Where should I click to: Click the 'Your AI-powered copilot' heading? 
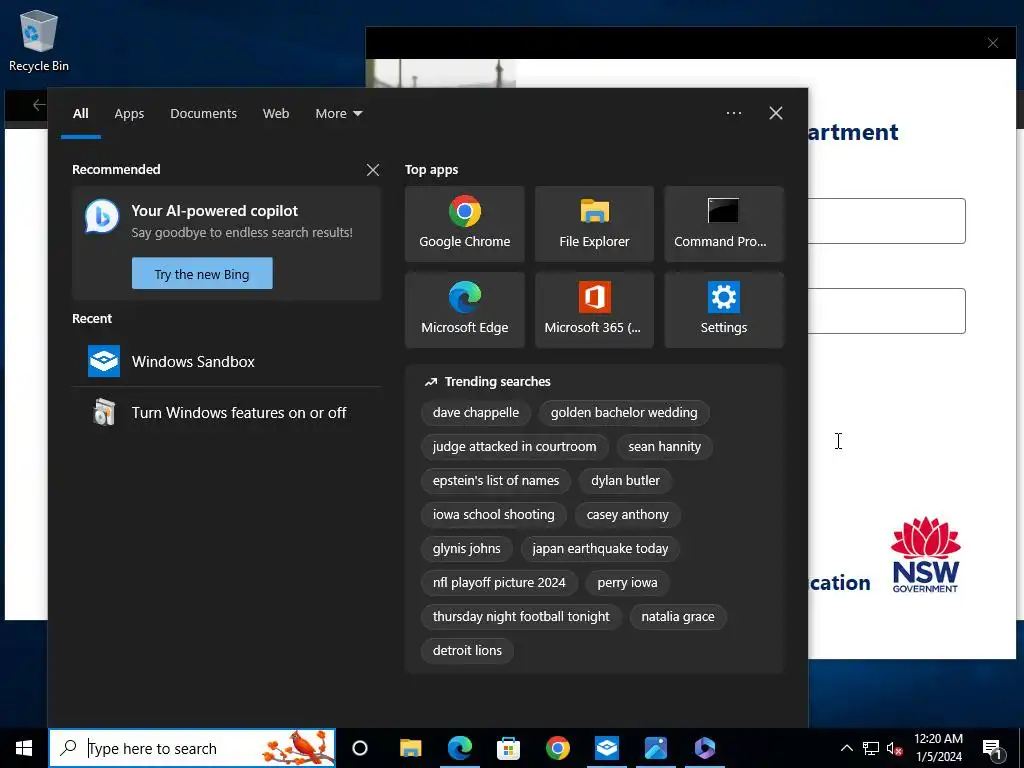(214, 211)
